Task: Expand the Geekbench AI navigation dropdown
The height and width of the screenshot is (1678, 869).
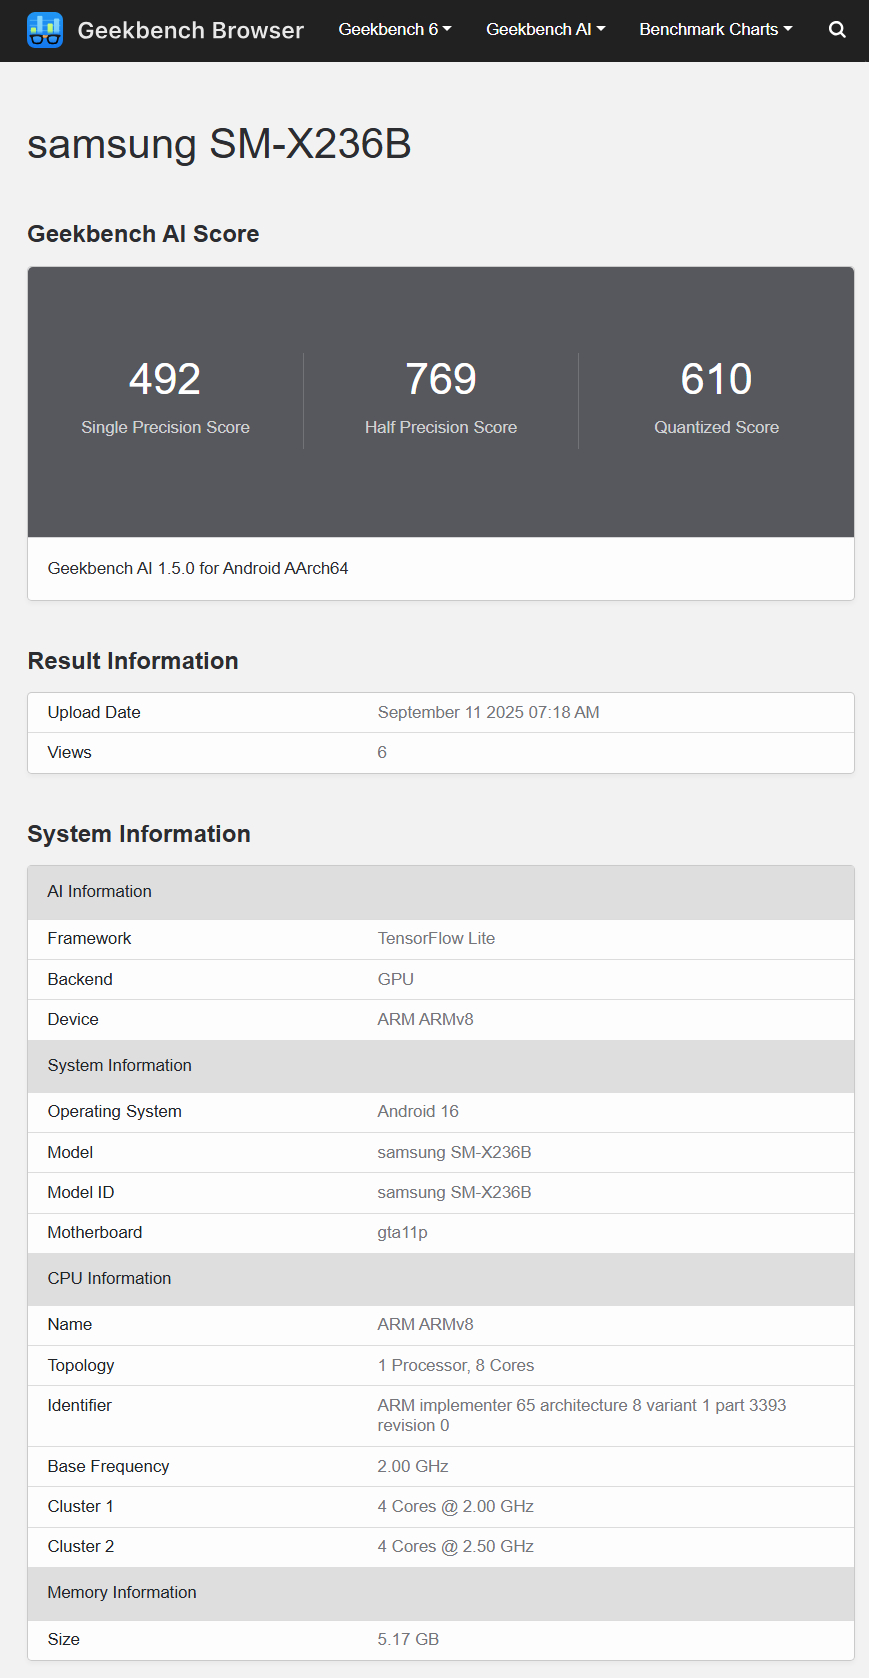Action: 545,30
